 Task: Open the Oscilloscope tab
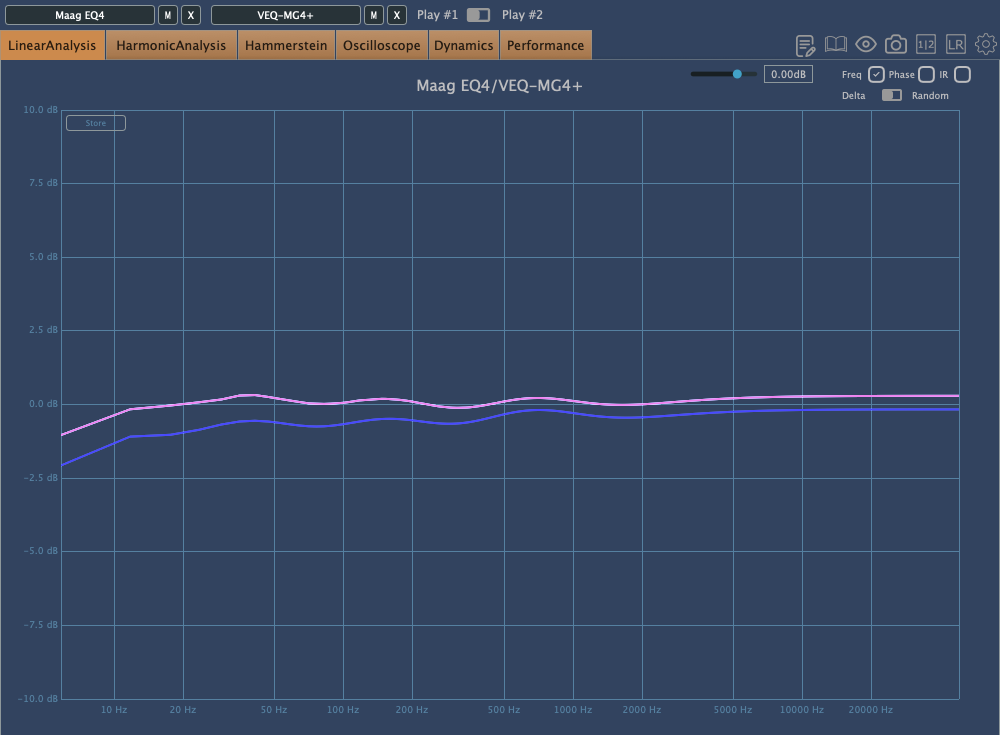click(382, 45)
